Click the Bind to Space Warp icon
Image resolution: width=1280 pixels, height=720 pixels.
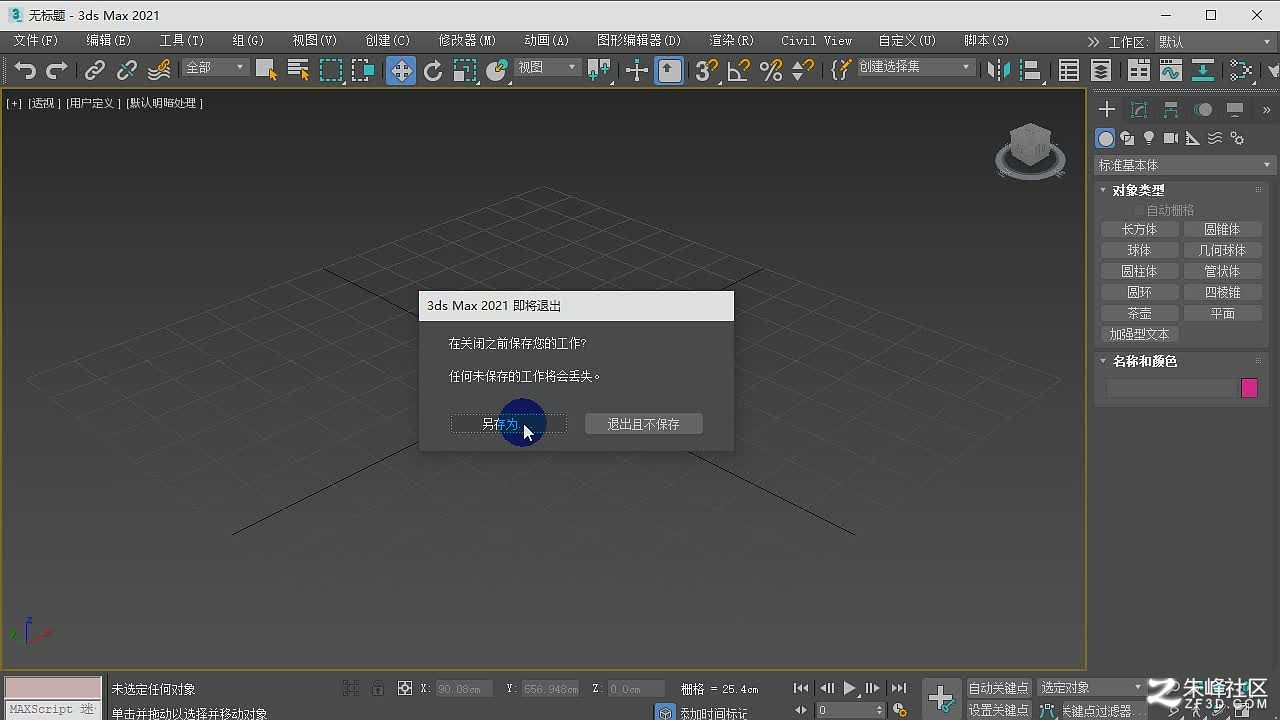coord(159,70)
